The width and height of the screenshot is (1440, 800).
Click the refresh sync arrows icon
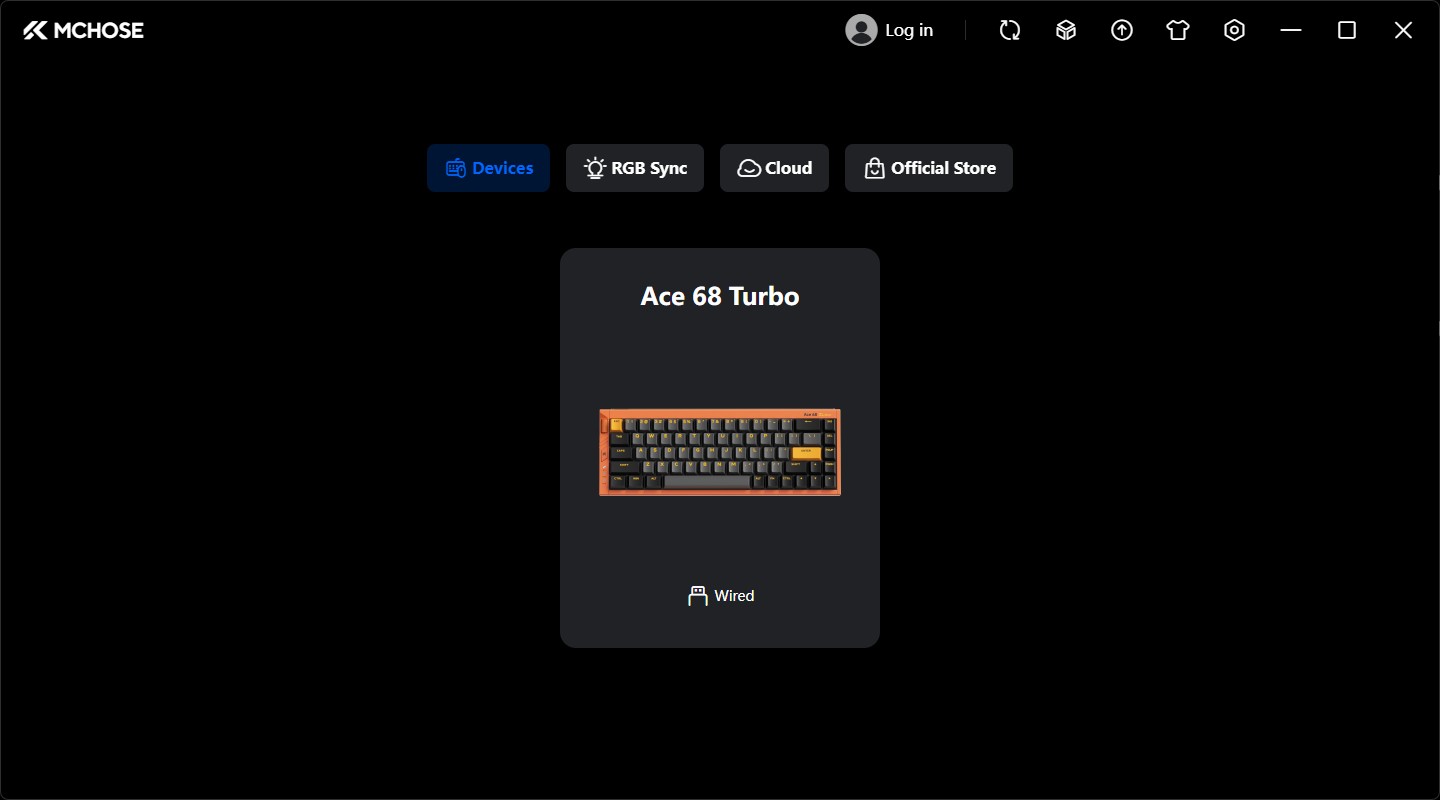(x=1010, y=30)
